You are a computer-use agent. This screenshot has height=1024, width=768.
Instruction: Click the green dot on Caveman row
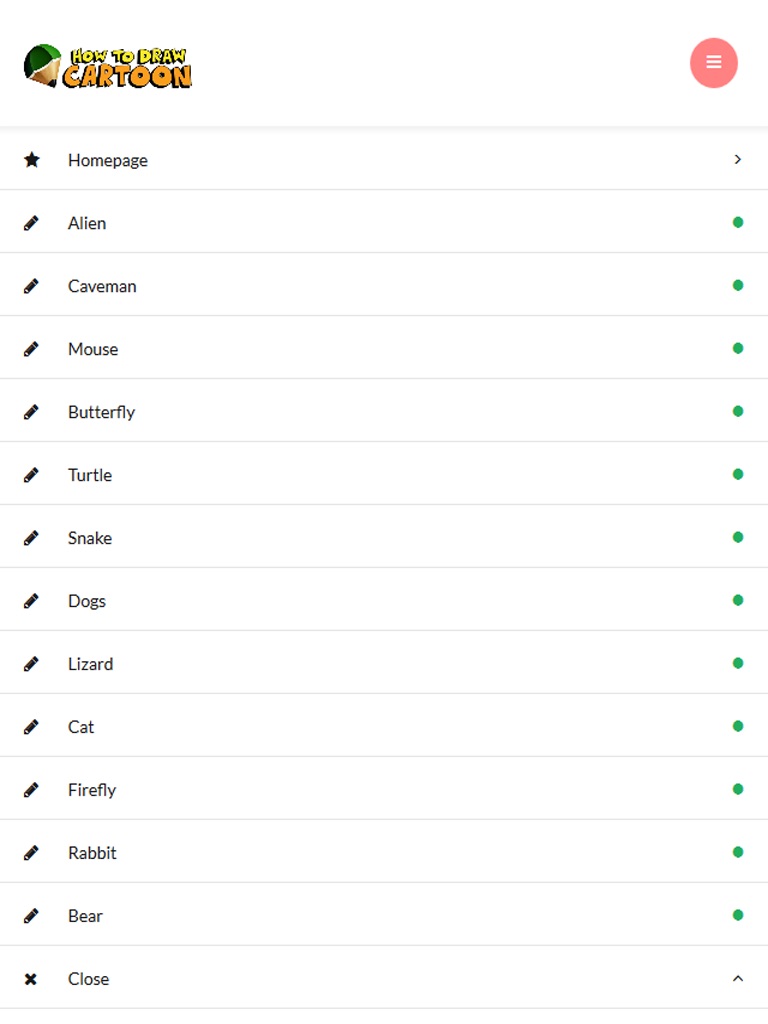pos(738,285)
